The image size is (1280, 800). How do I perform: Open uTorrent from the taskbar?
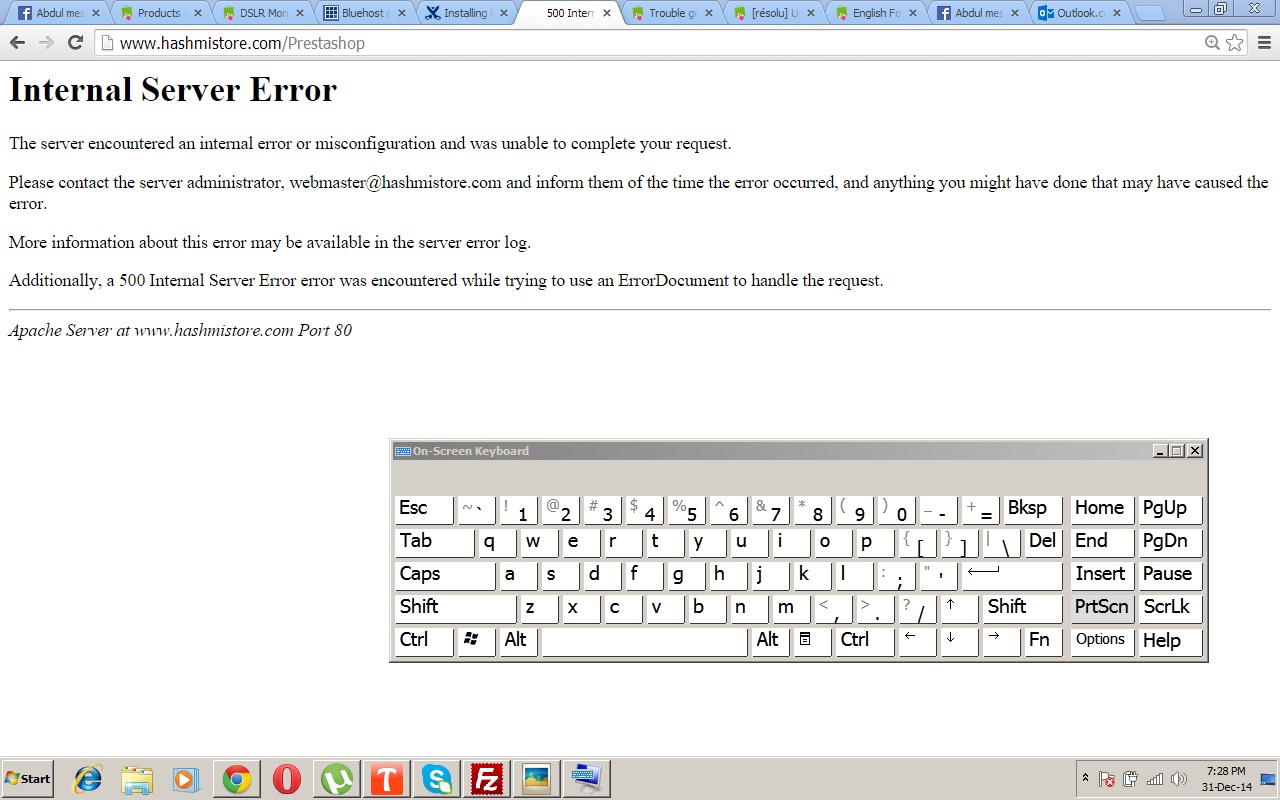coord(337,778)
